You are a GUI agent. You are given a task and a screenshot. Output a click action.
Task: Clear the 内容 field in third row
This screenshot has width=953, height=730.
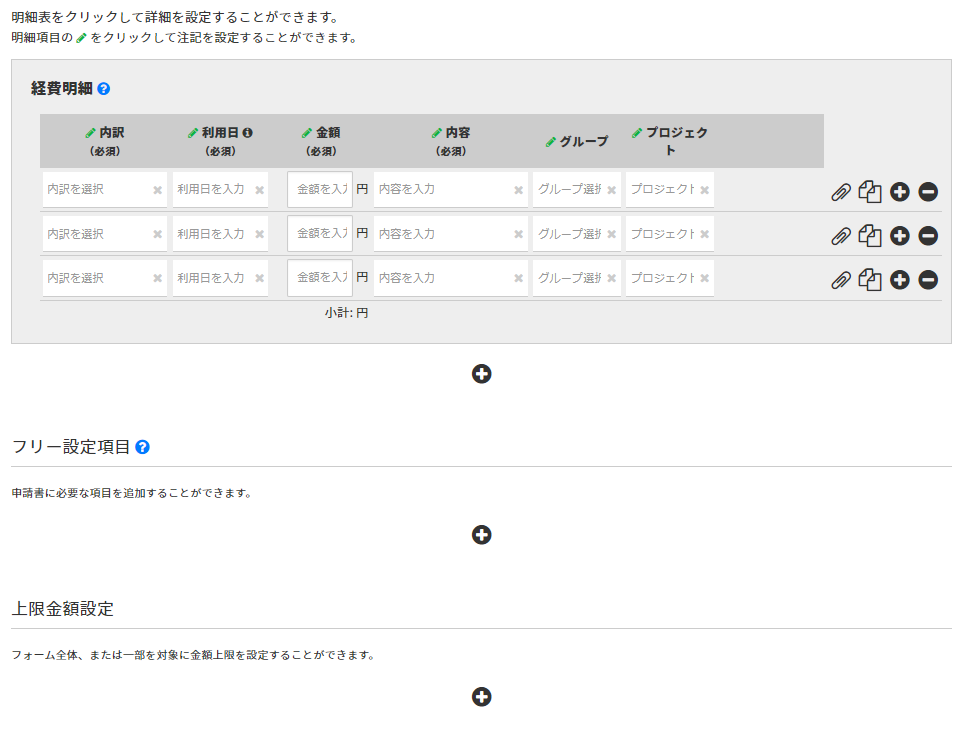pos(518,278)
